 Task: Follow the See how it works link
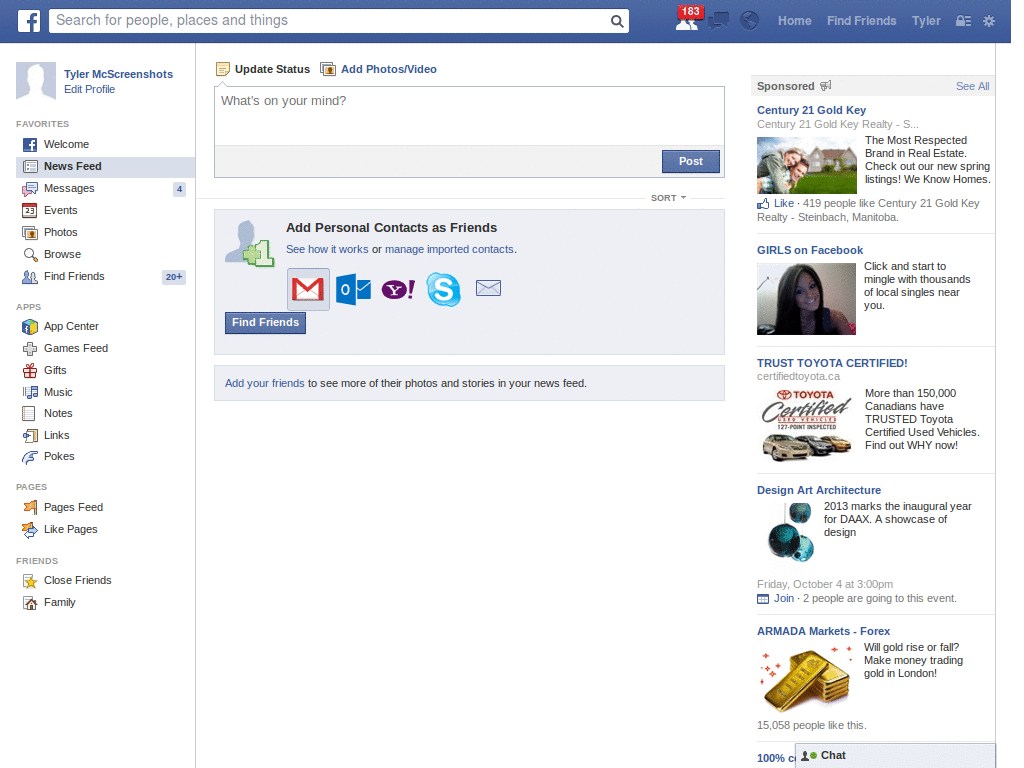pyautogui.click(x=327, y=249)
